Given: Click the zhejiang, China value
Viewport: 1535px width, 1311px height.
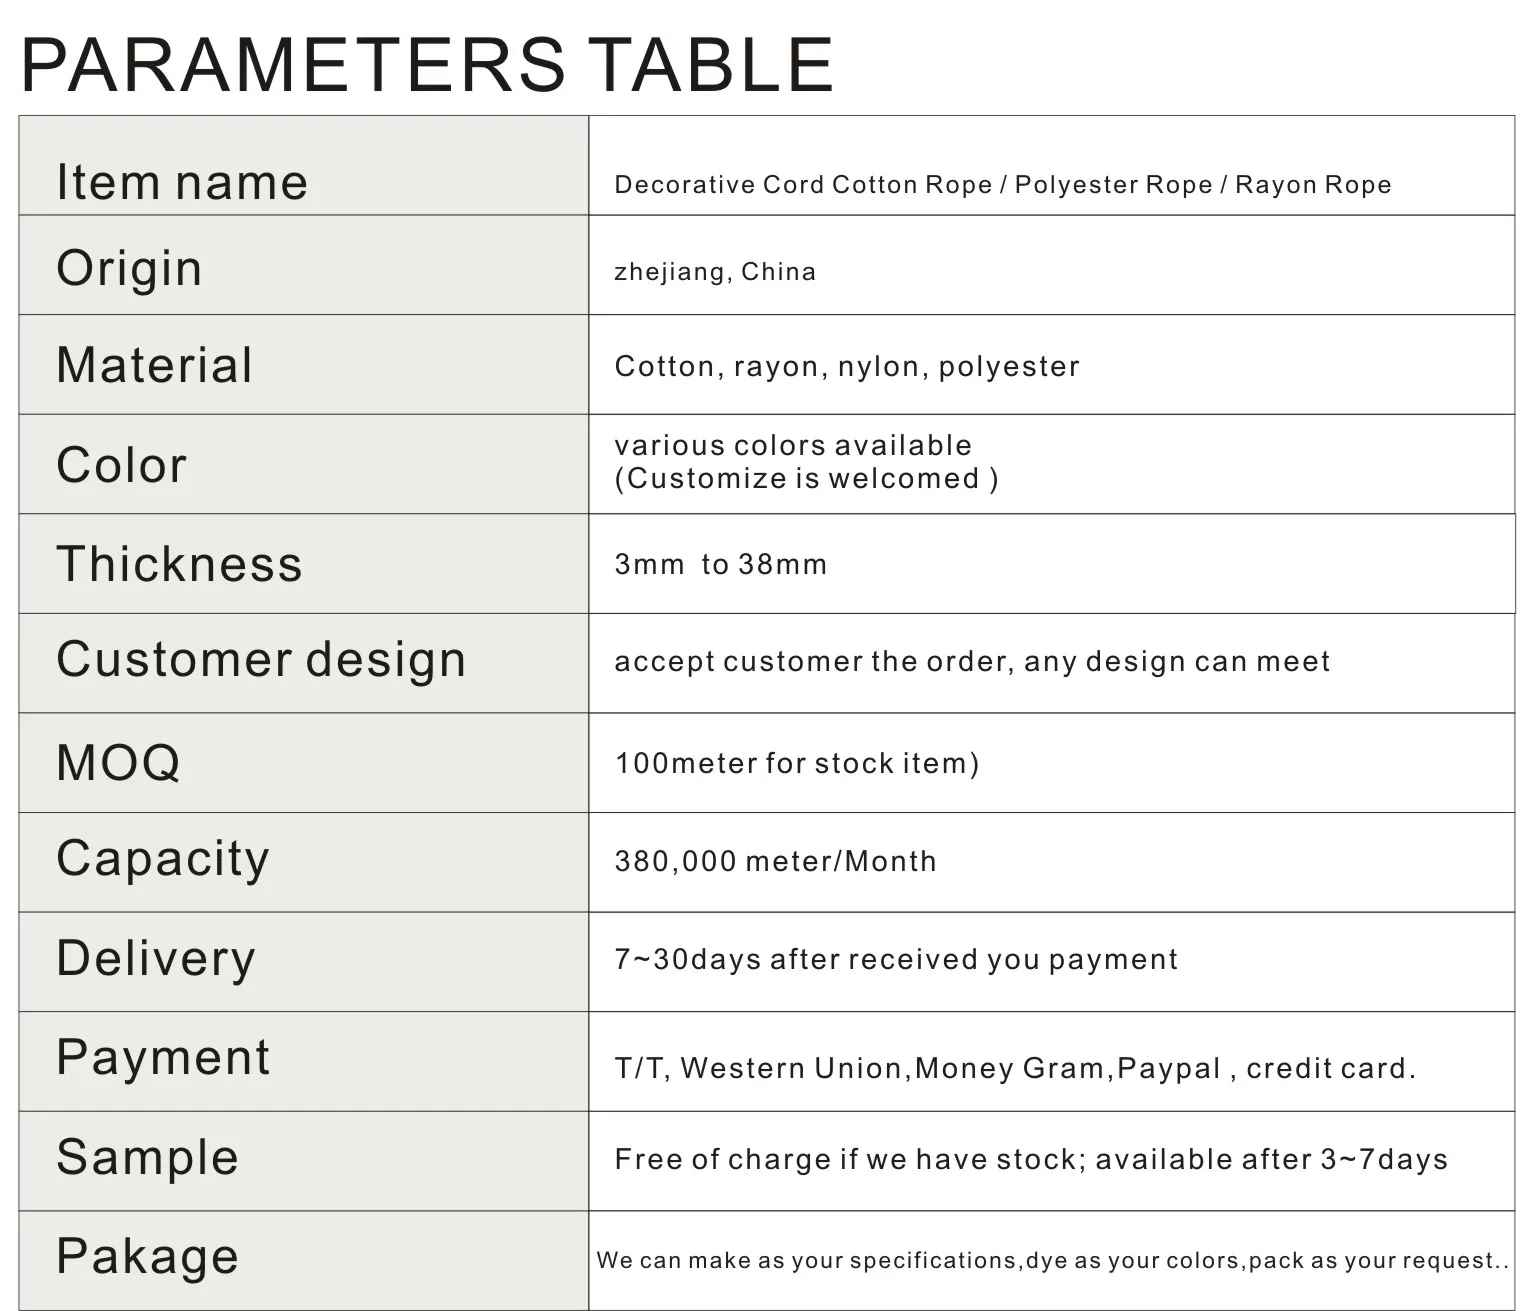Looking at the screenshot, I should pos(715,272).
